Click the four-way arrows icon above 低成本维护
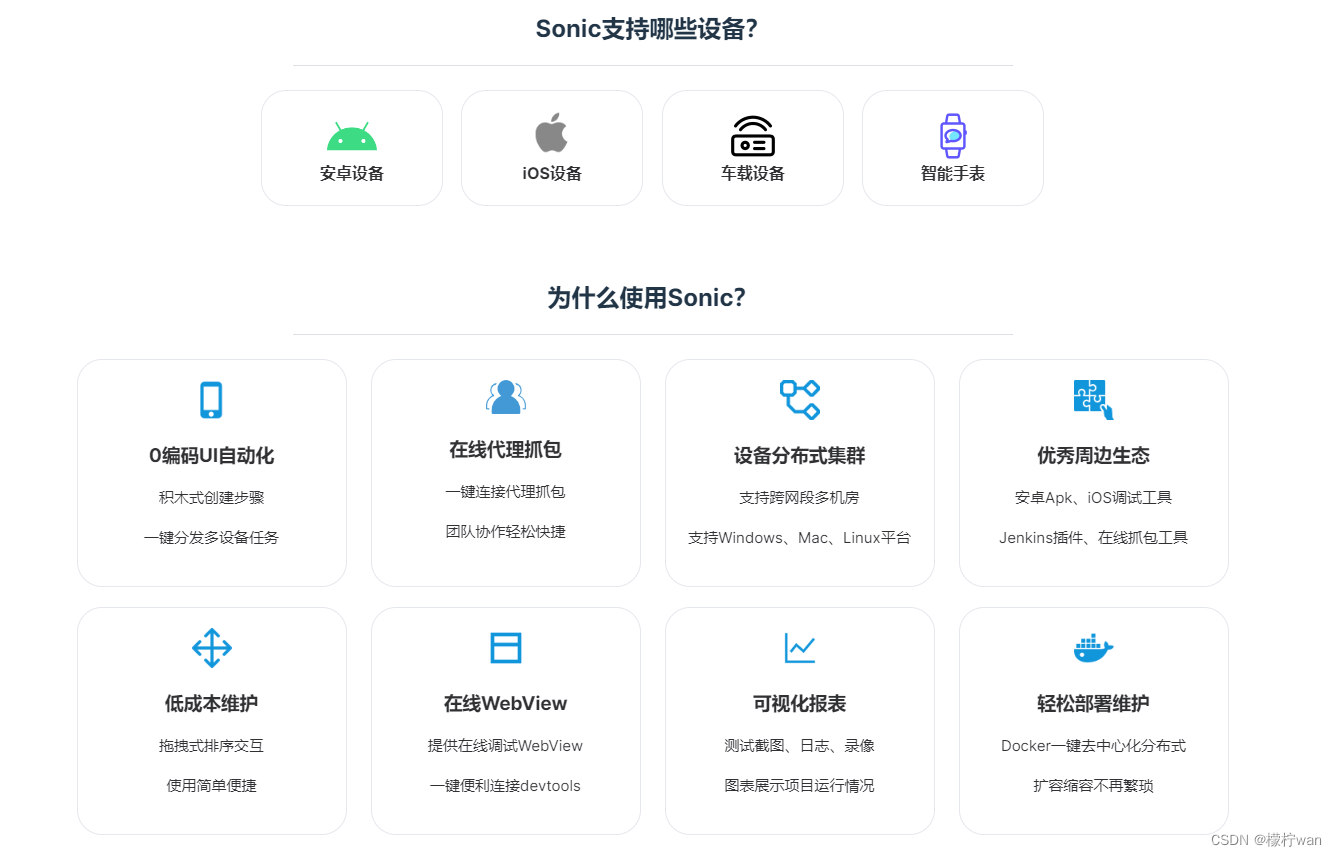1337x856 pixels. point(212,648)
